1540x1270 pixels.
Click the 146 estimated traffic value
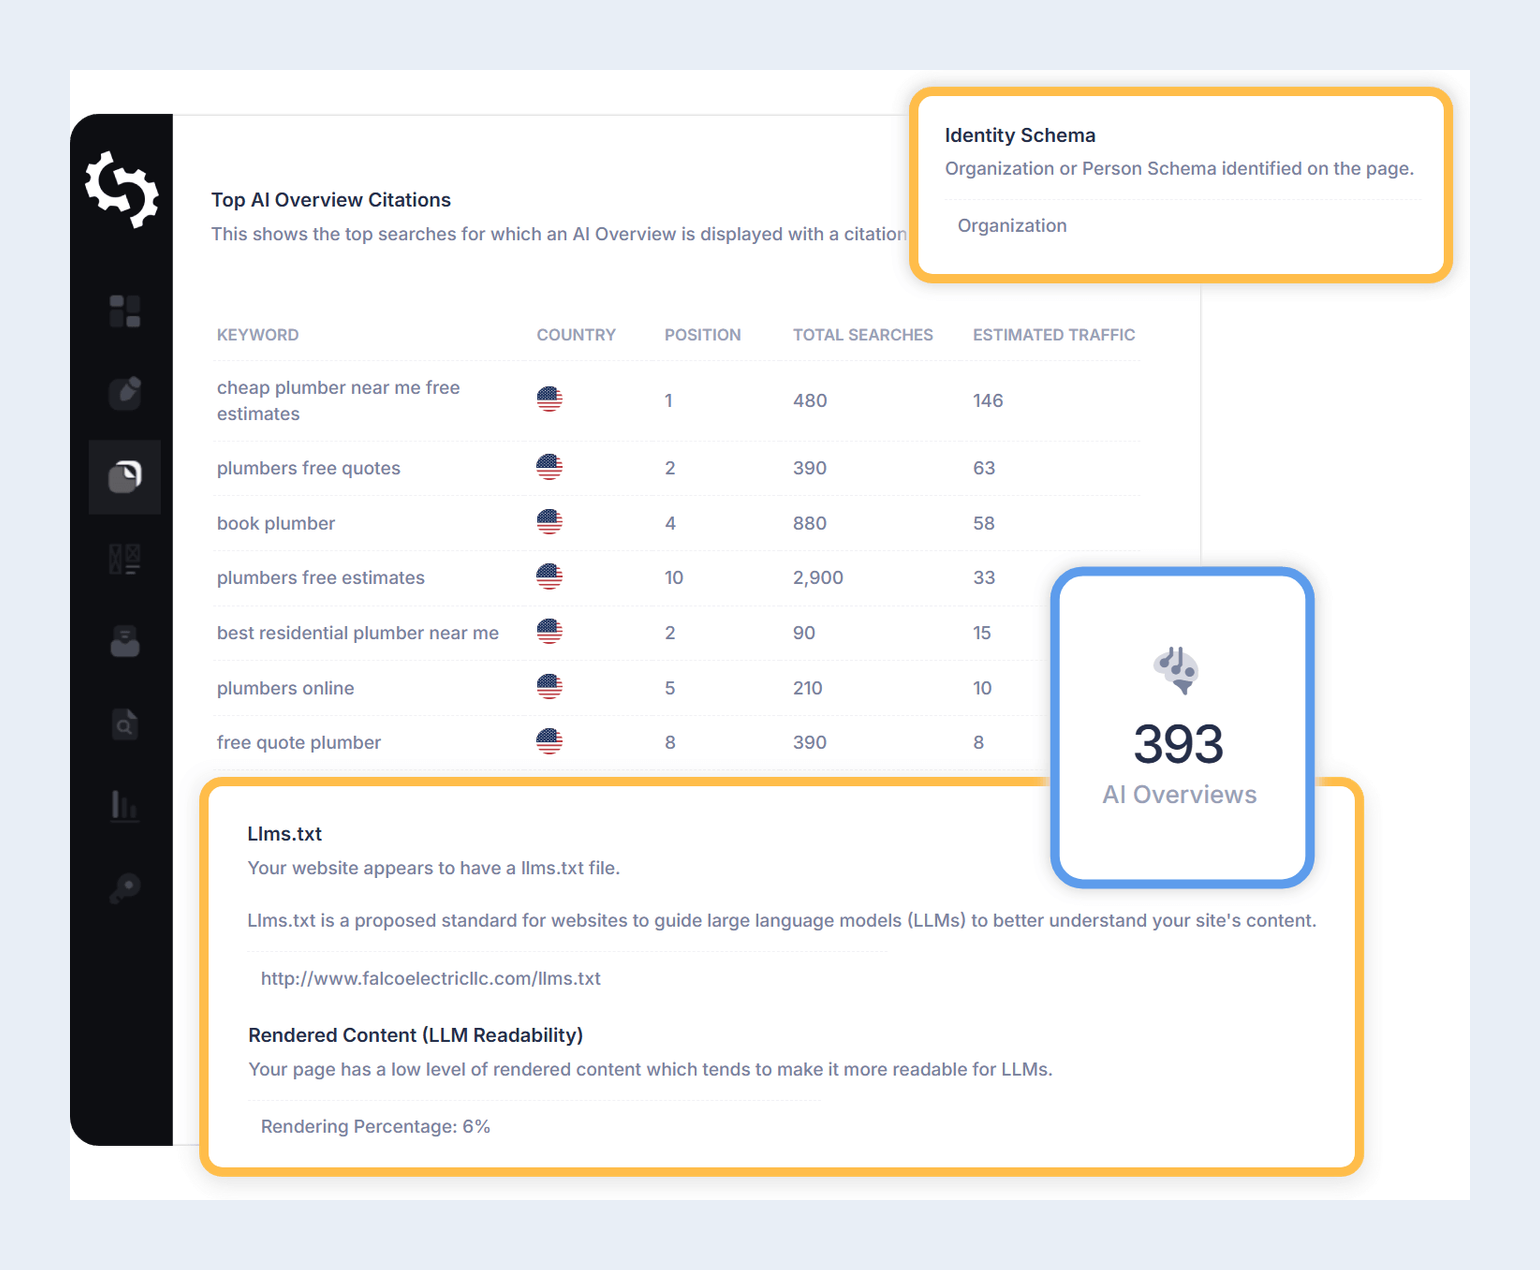(988, 401)
